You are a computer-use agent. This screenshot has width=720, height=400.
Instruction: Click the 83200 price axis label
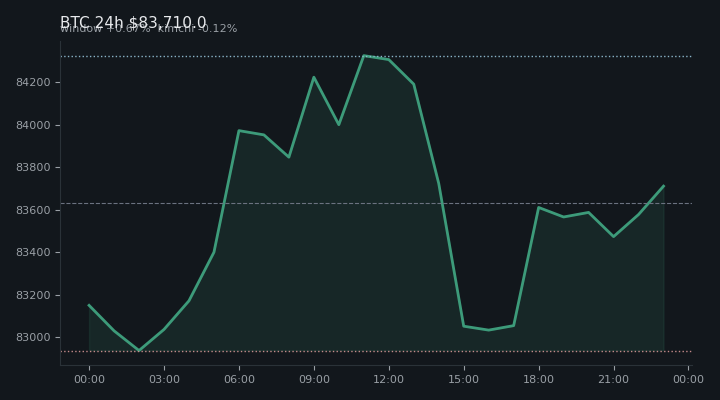[33, 295]
